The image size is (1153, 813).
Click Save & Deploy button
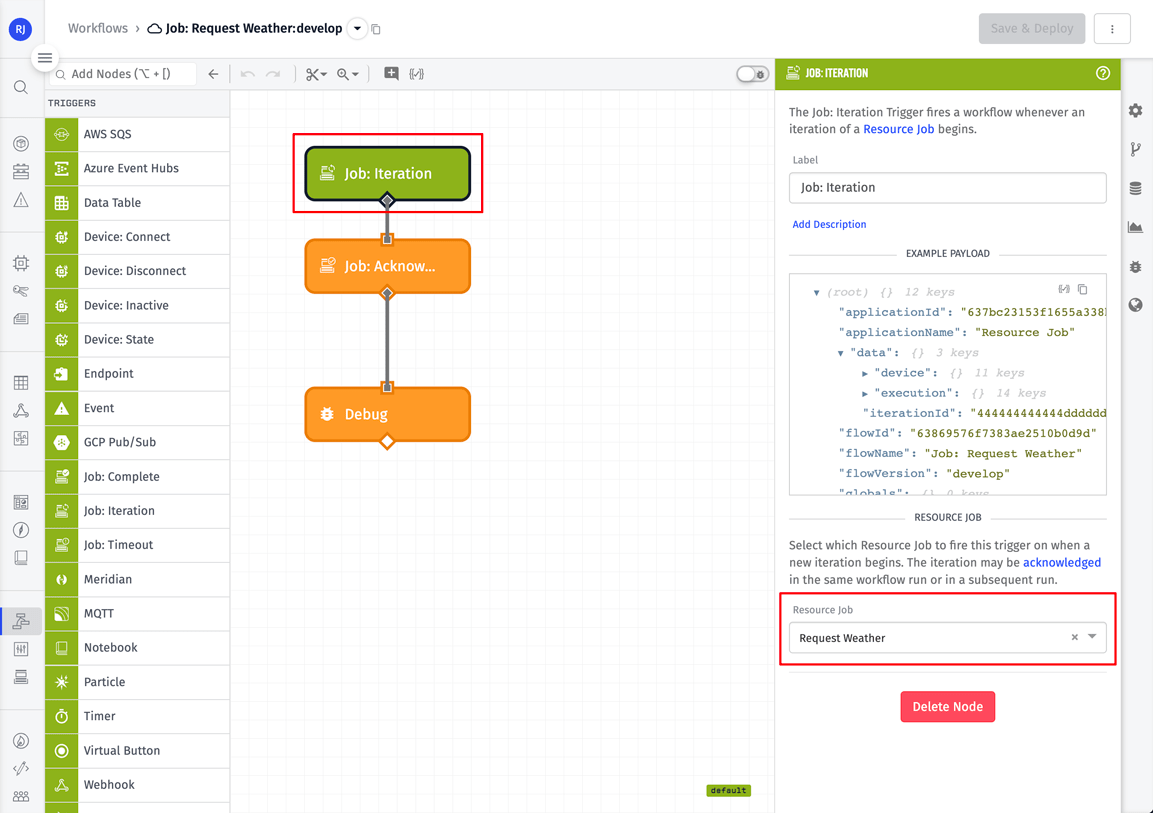(x=1032, y=29)
